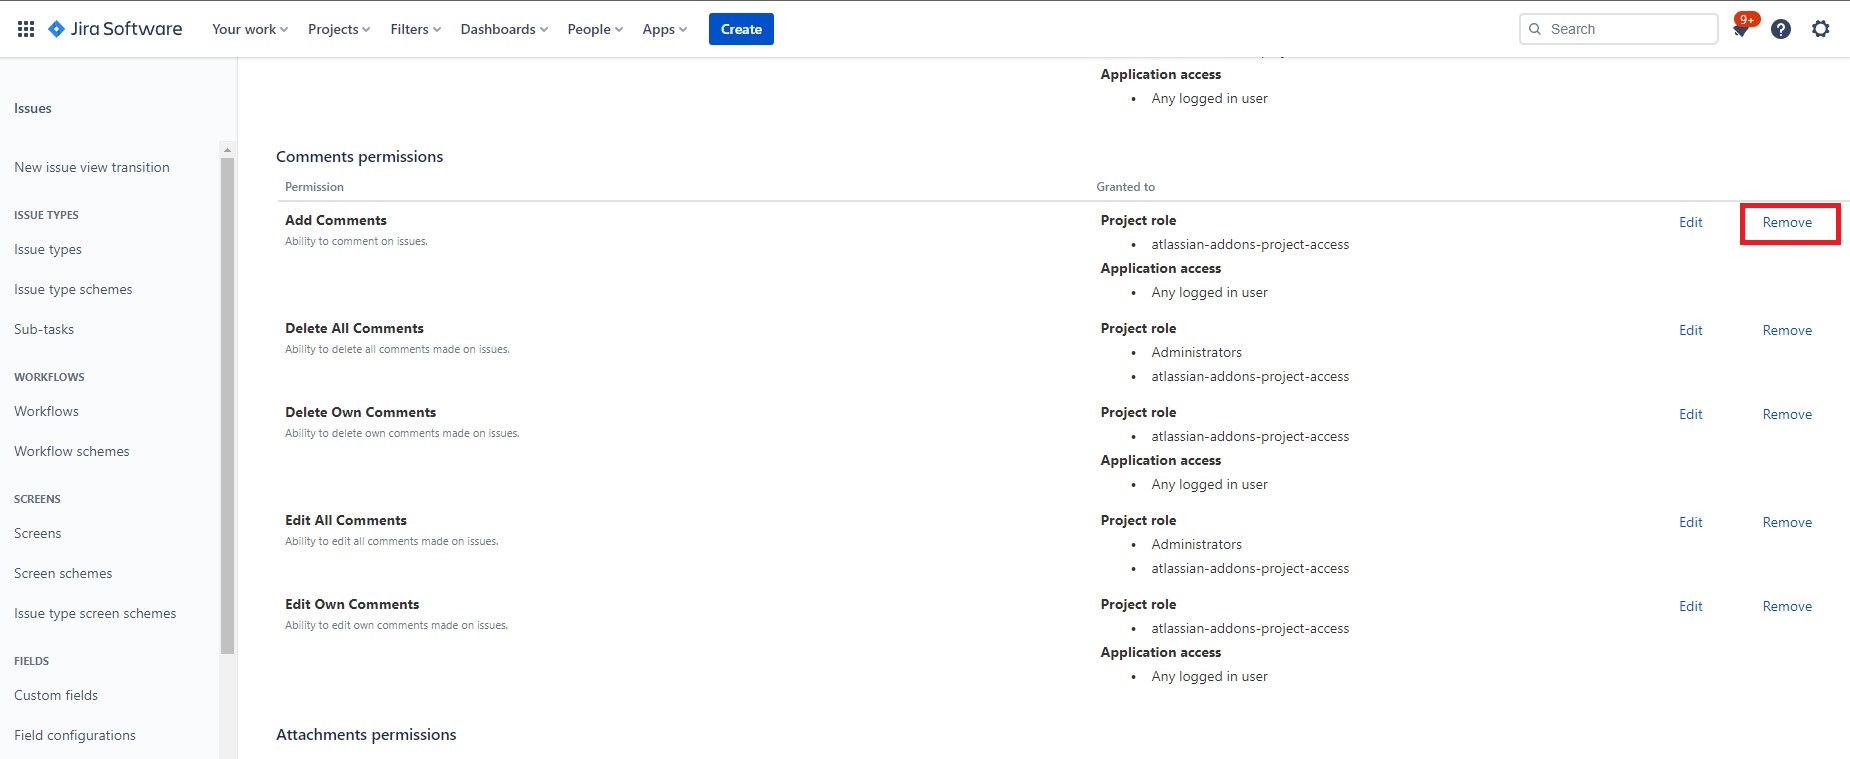Screen dimensions: 1850x759
Task: Open the help question mark icon
Action: (x=1780, y=29)
